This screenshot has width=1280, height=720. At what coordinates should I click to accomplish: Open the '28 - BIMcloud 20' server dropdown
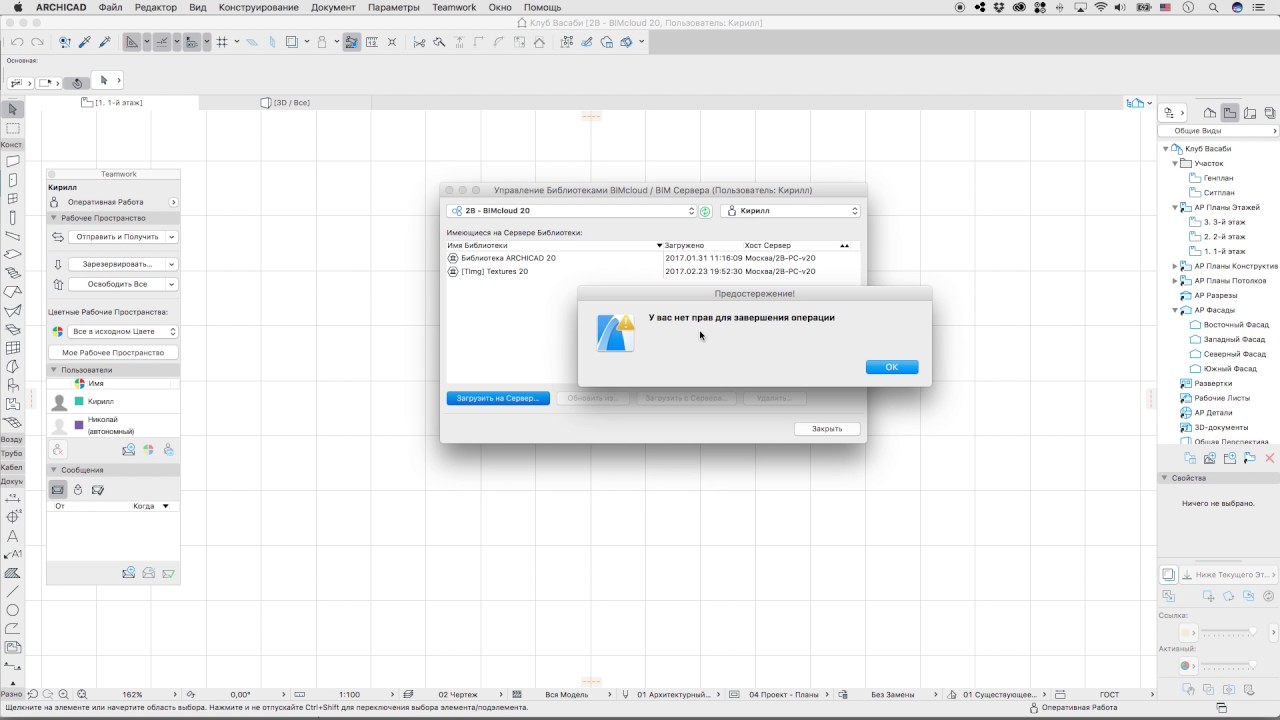pos(571,211)
